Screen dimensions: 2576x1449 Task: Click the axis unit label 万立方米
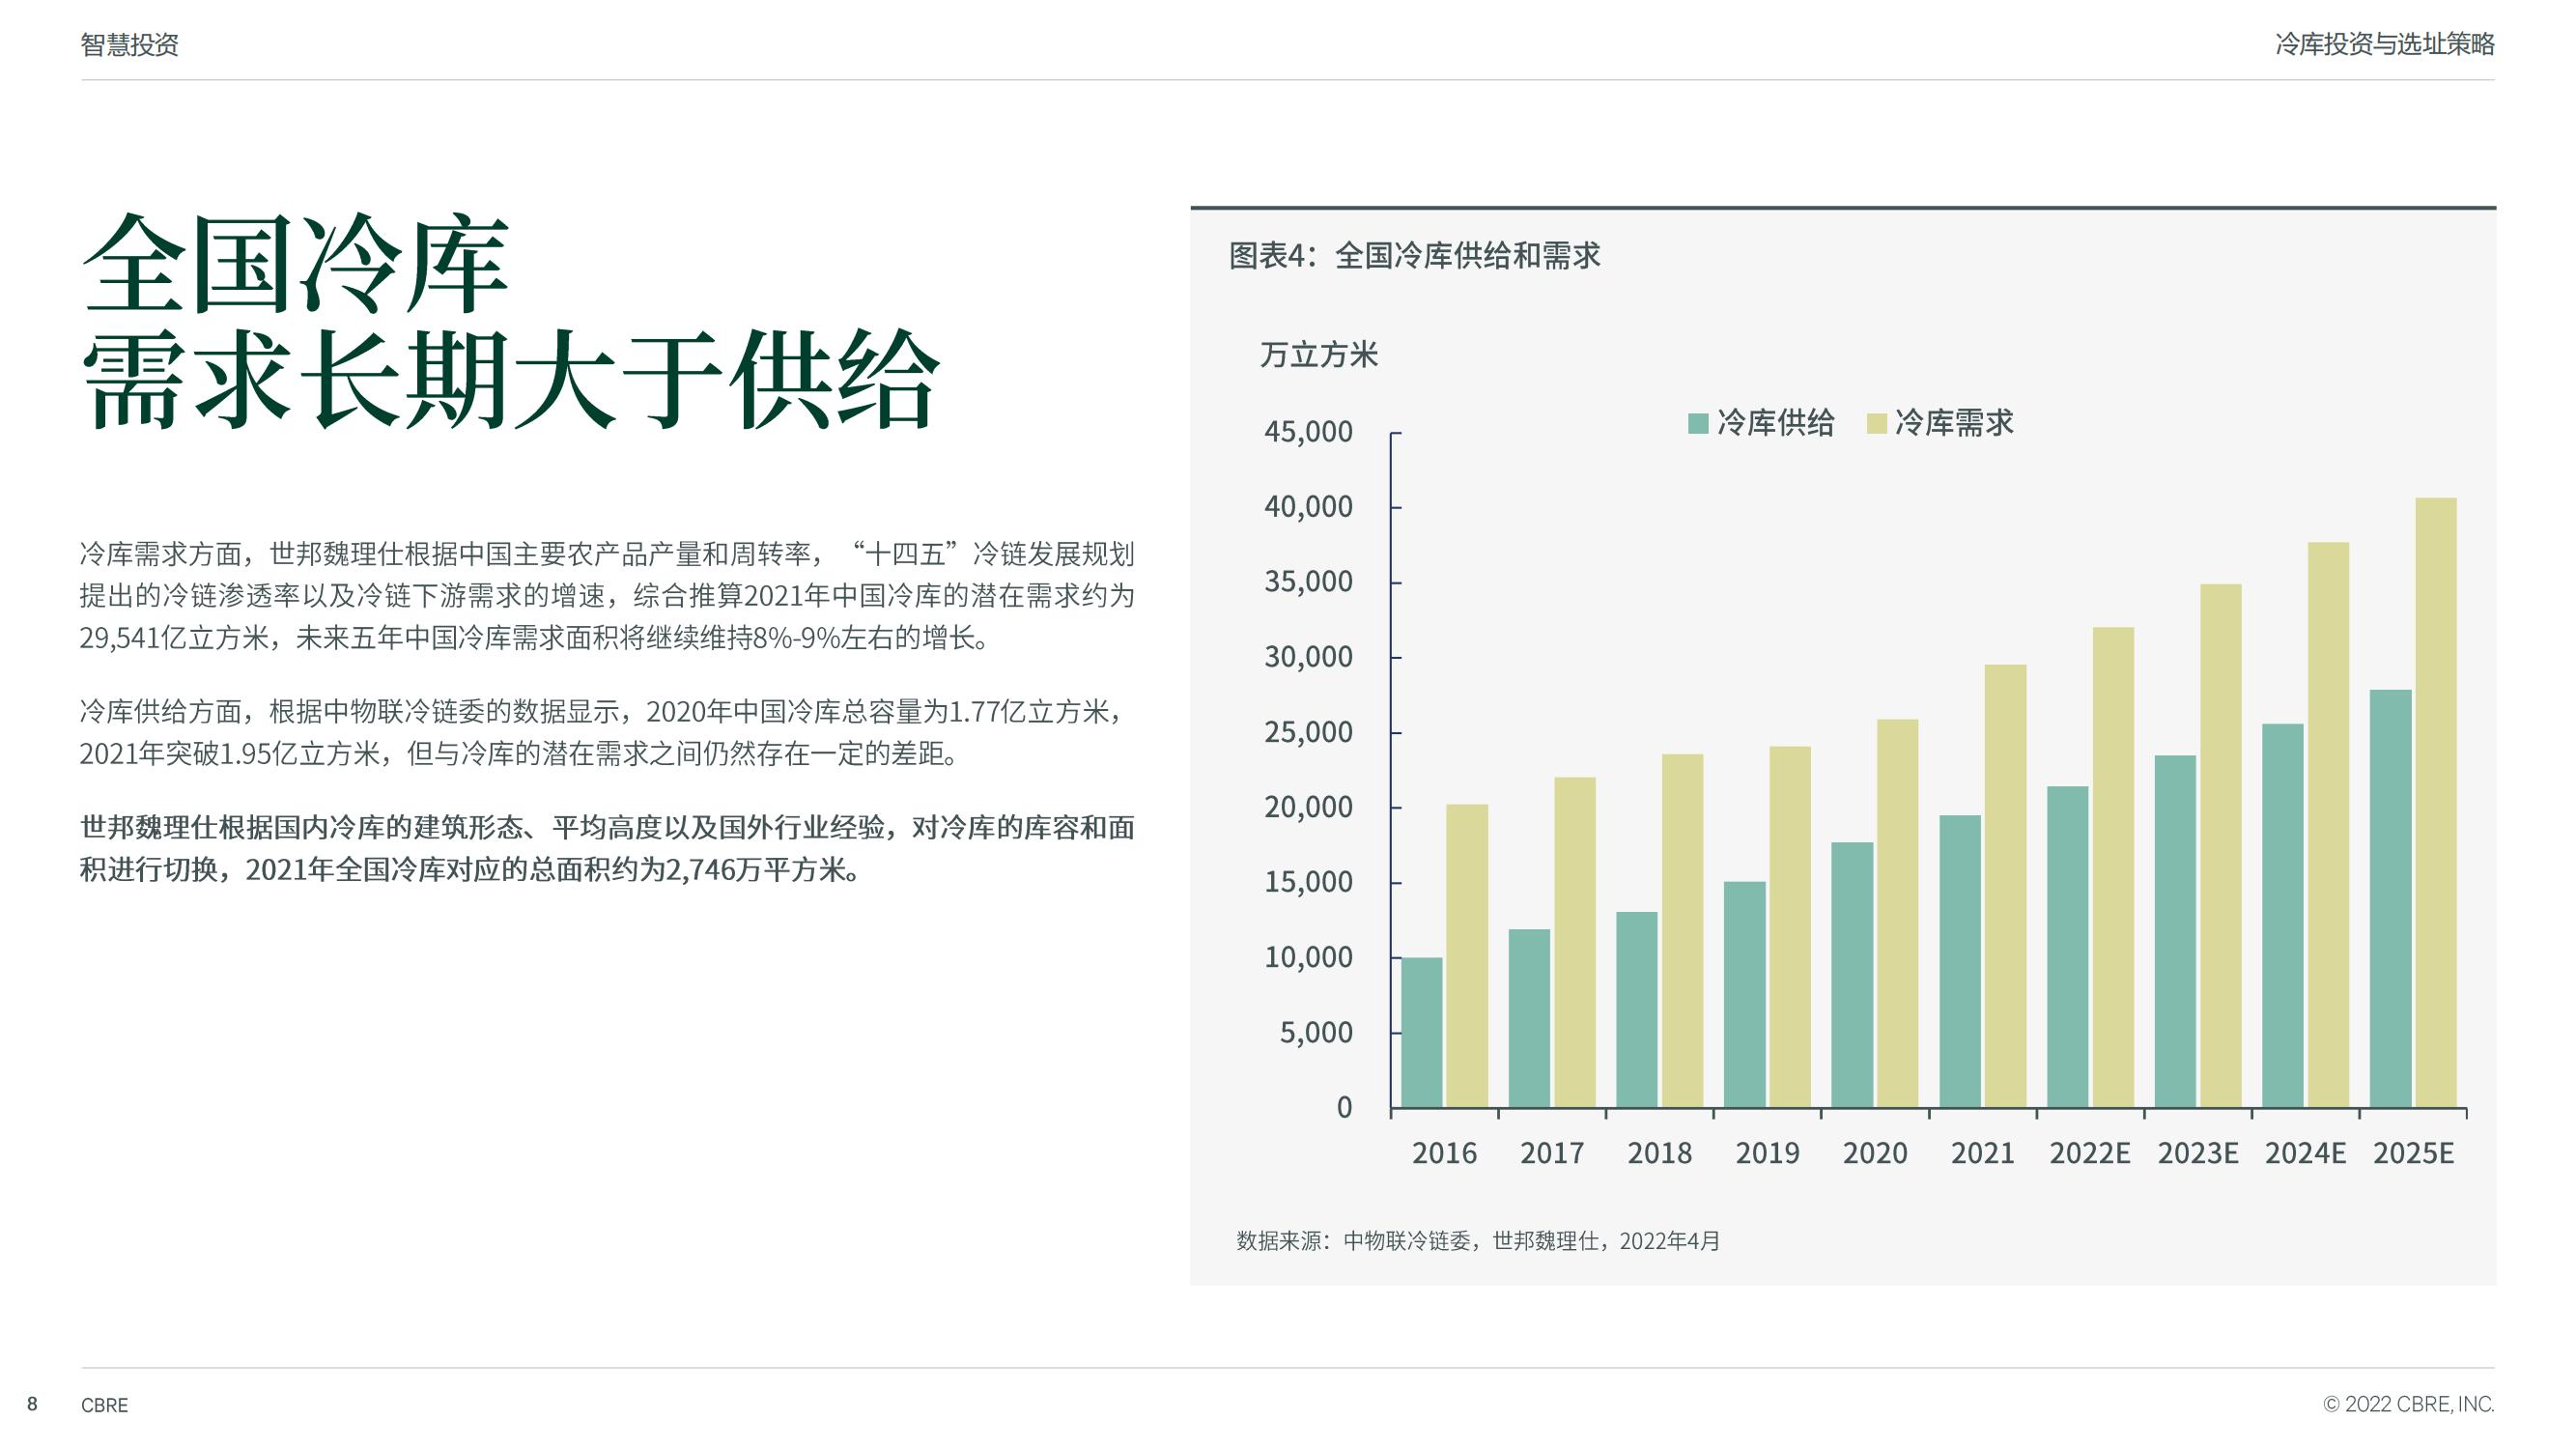1319,355
